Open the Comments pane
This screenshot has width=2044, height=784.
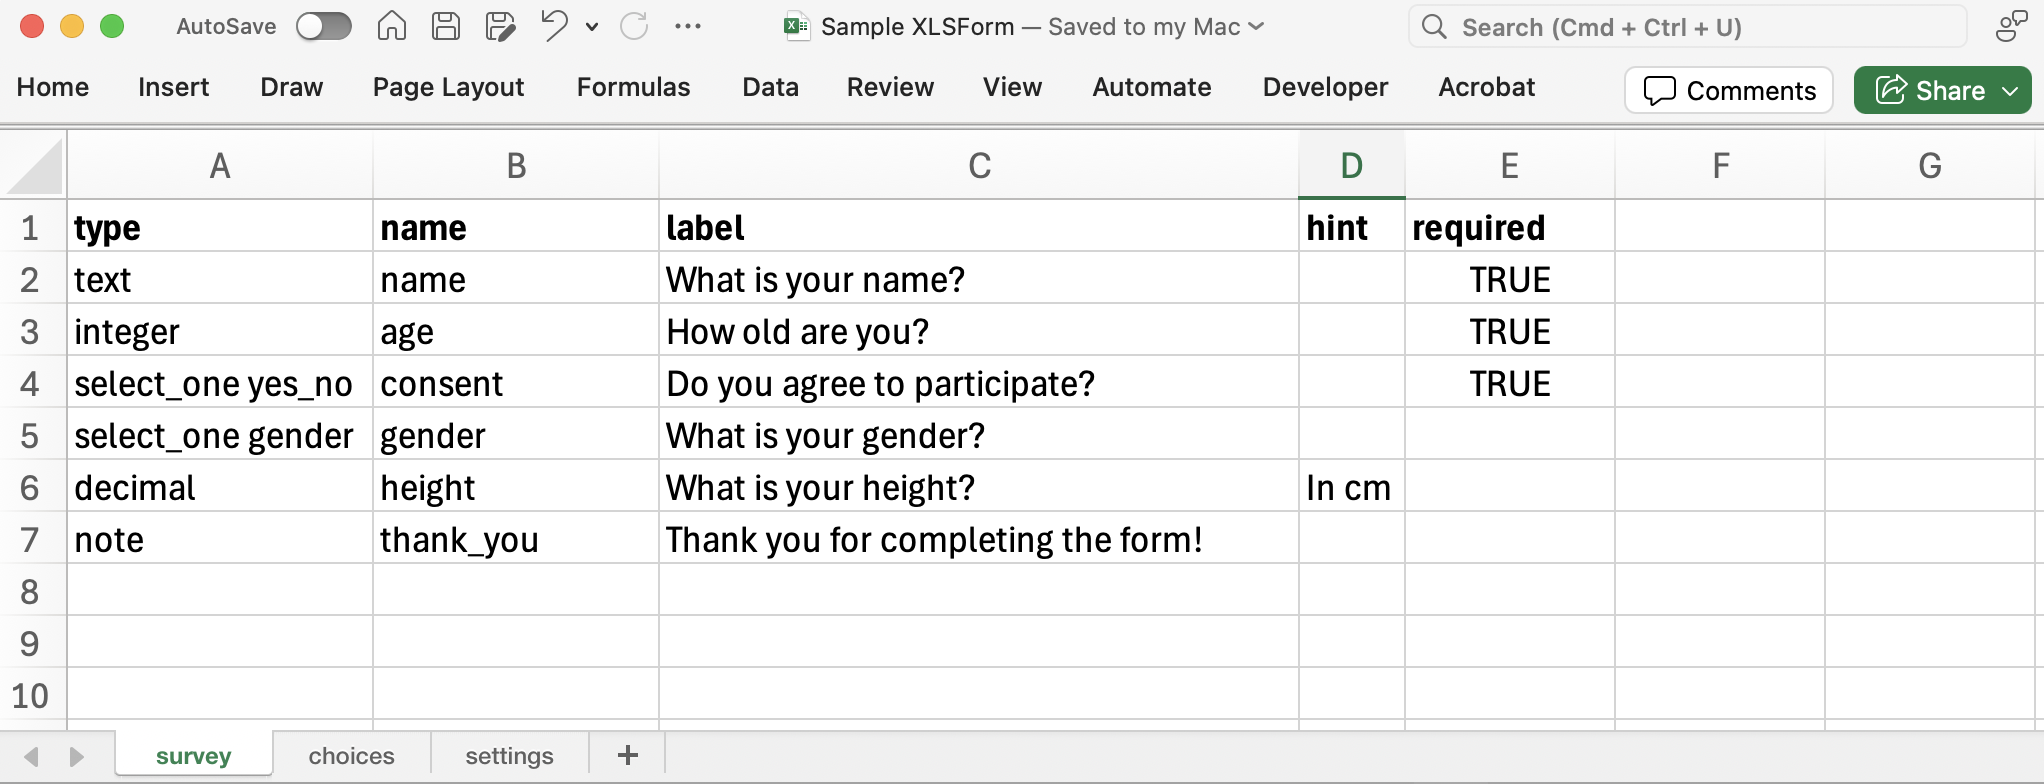(x=1729, y=91)
